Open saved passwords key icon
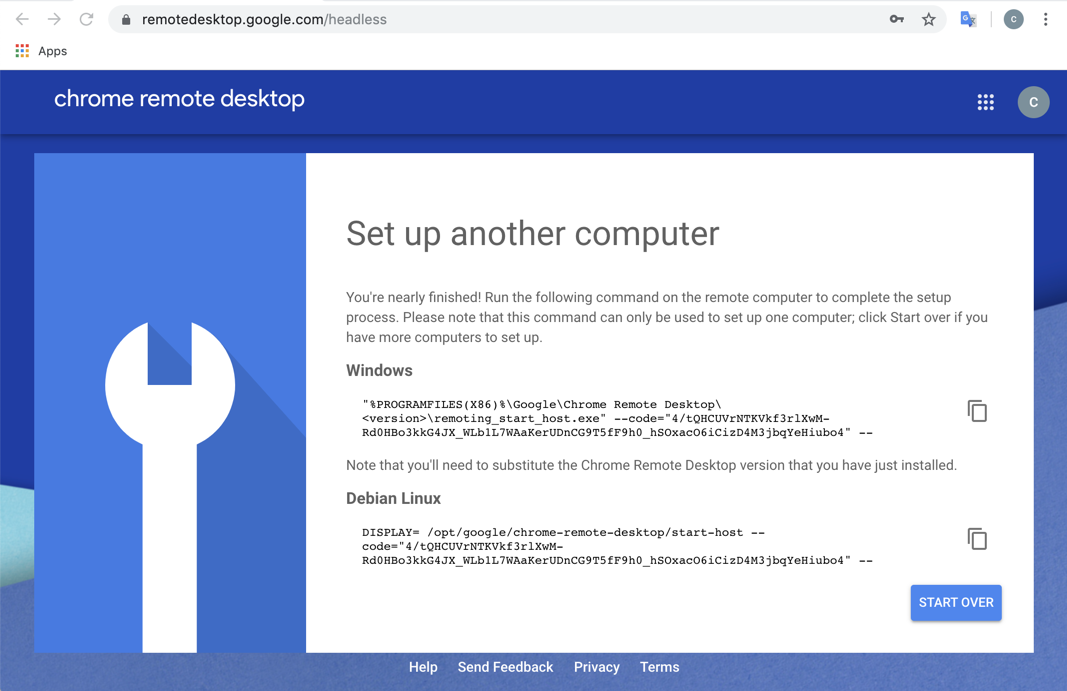 pos(897,19)
